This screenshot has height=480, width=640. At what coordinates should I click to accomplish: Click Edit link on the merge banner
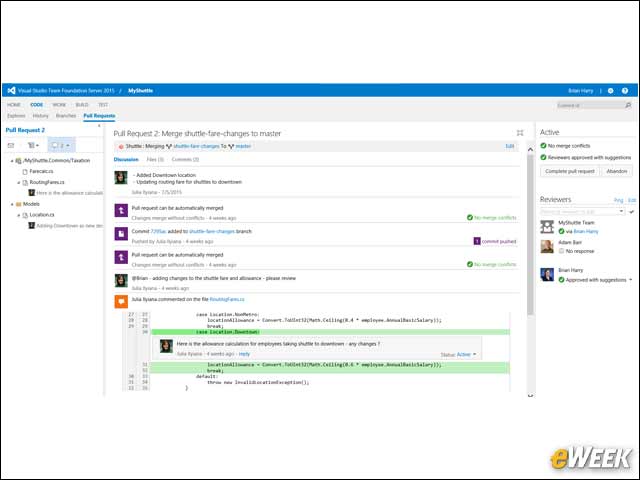(x=510, y=146)
